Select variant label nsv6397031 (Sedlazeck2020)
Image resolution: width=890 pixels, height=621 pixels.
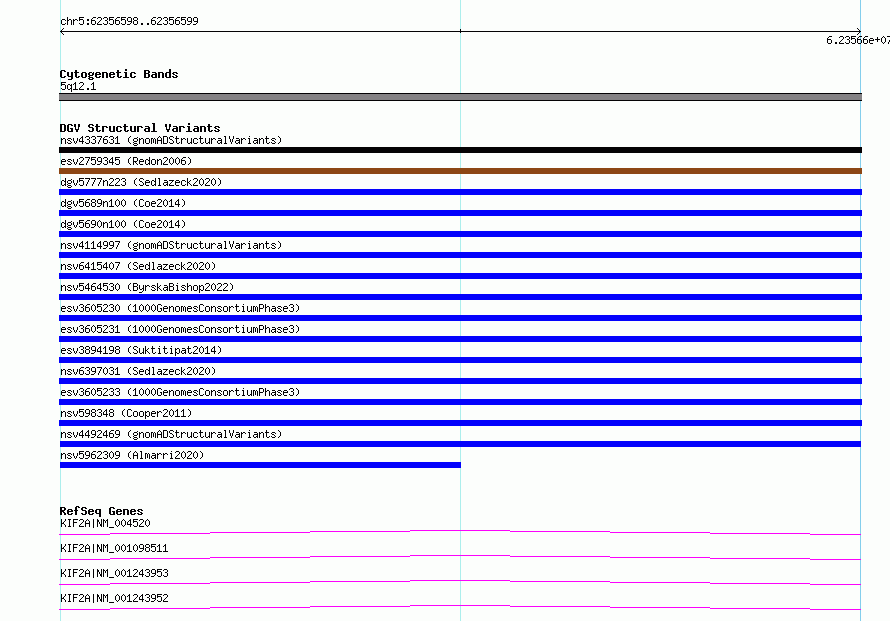[x=138, y=371]
